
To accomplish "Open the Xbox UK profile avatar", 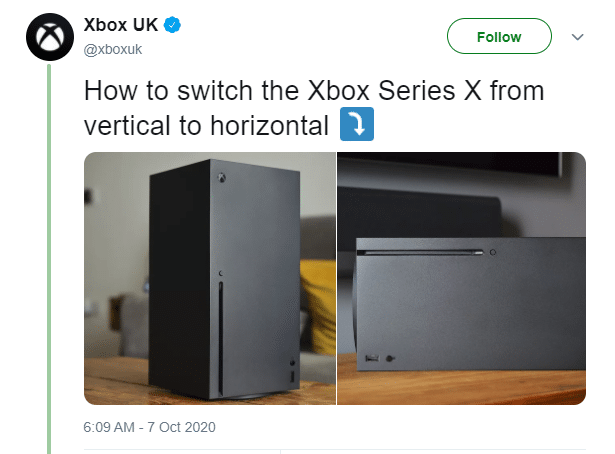I will pos(50,37).
